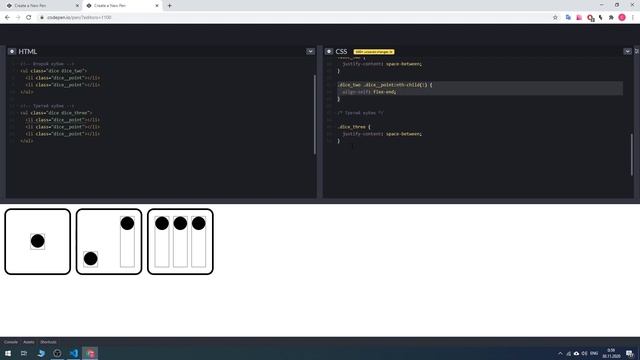Viewport: 640px width, 360px height.
Task: Open the cloud sync tray icon
Action: tap(576, 353)
